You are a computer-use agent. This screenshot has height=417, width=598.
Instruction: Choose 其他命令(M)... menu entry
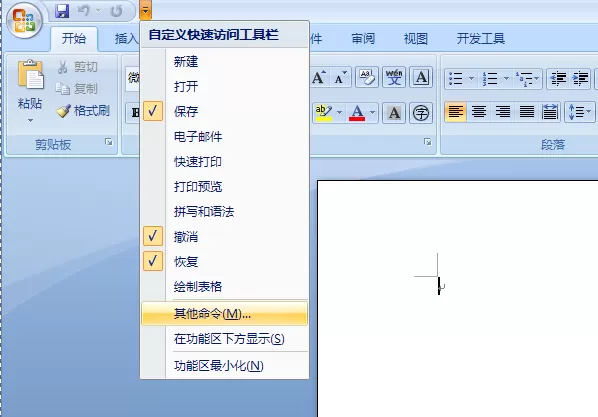tap(224, 313)
